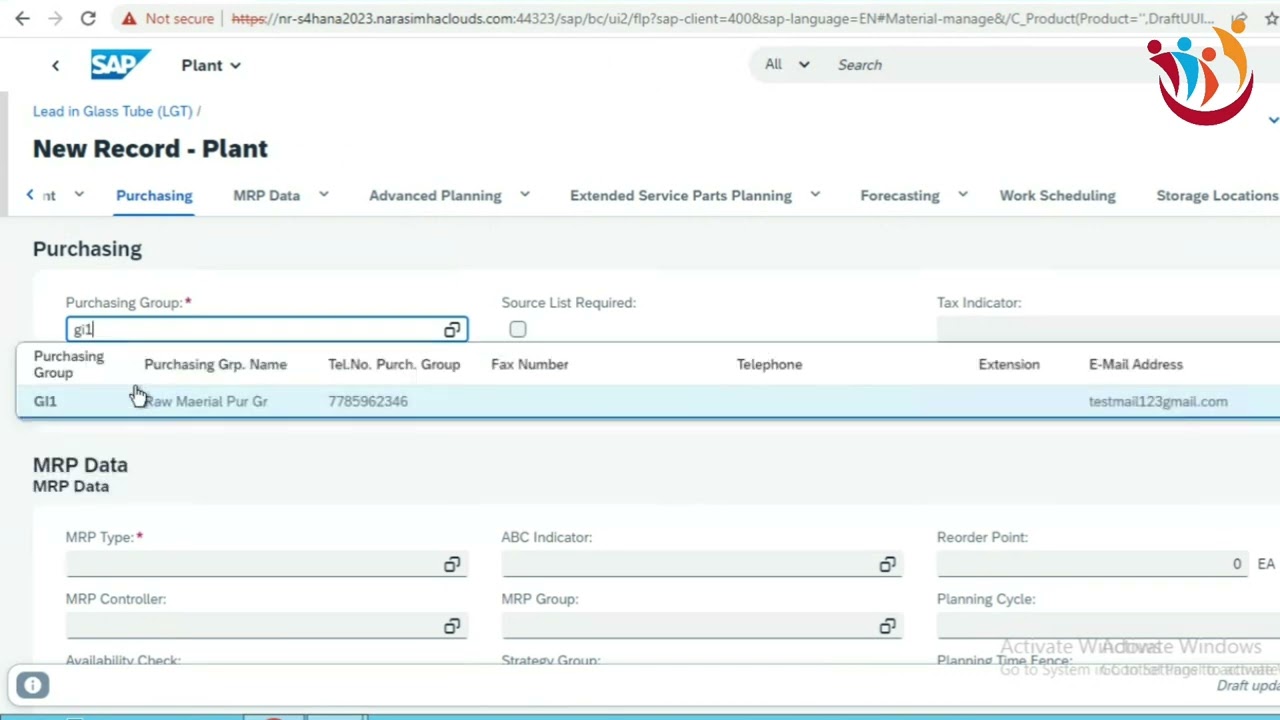Open the Lead in Glass Tube (LGT) breadcrumb

coord(112,111)
